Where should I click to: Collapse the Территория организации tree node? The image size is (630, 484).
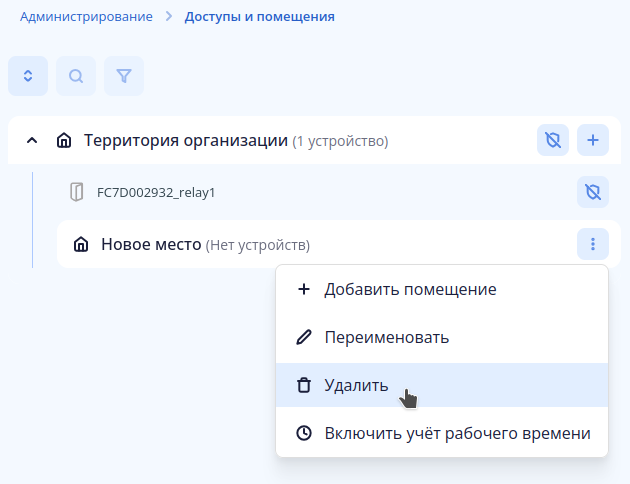pos(32,141)
